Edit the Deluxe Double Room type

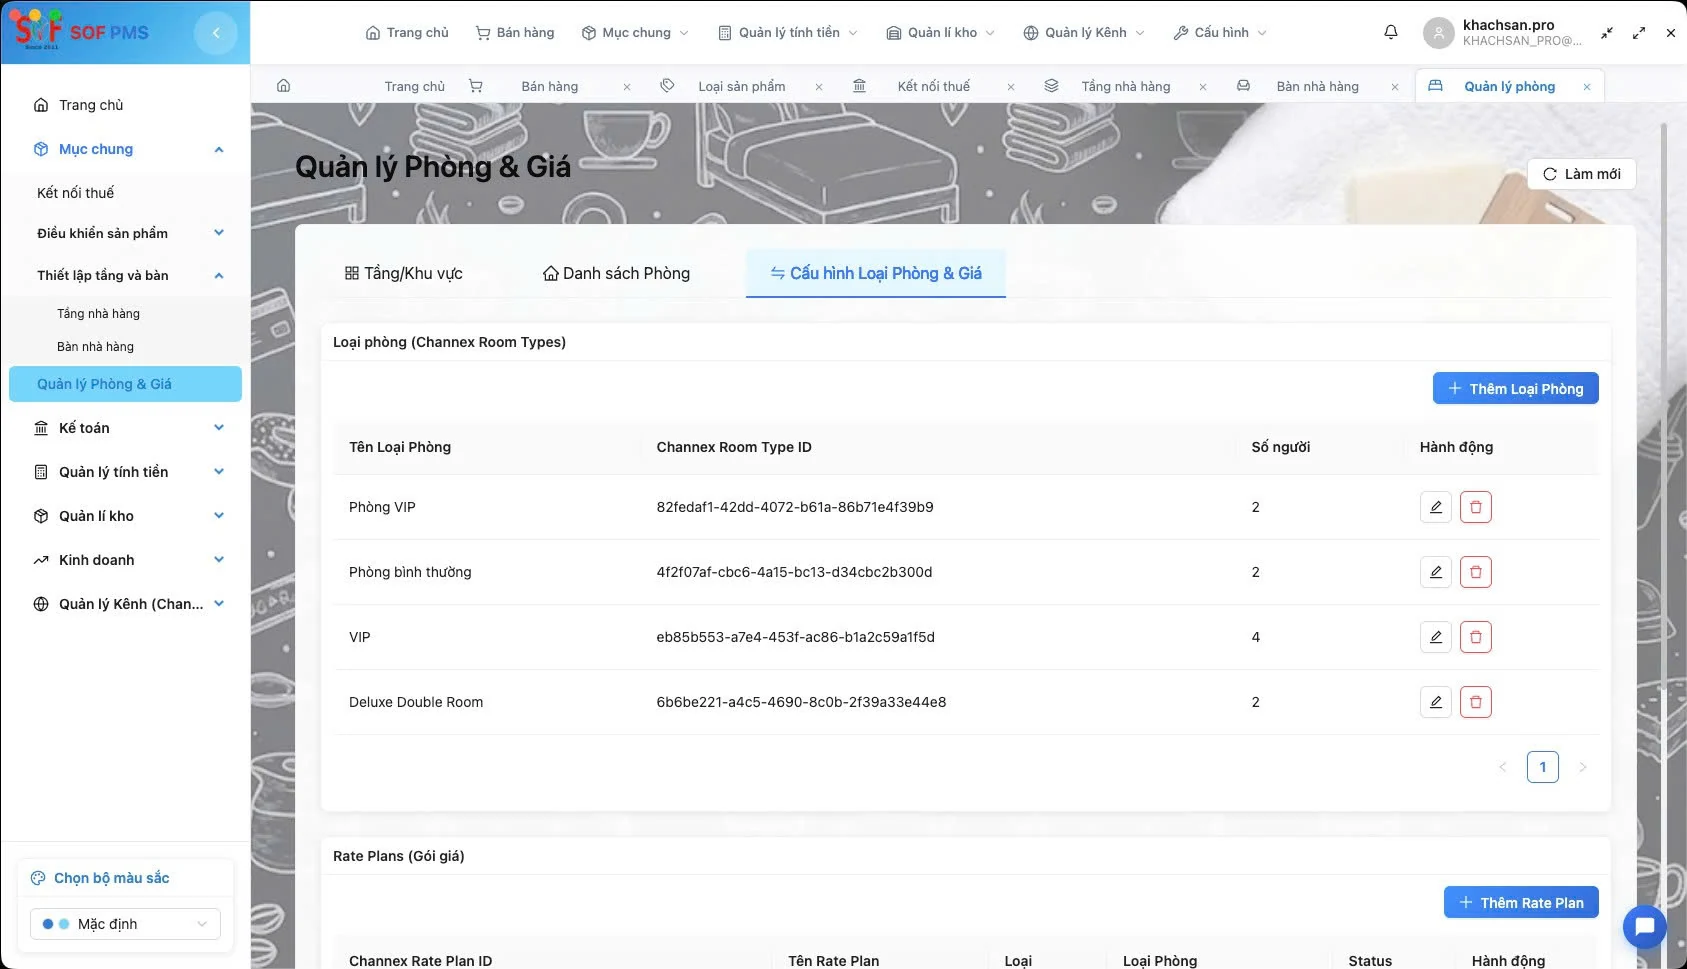coord(1435,702)
